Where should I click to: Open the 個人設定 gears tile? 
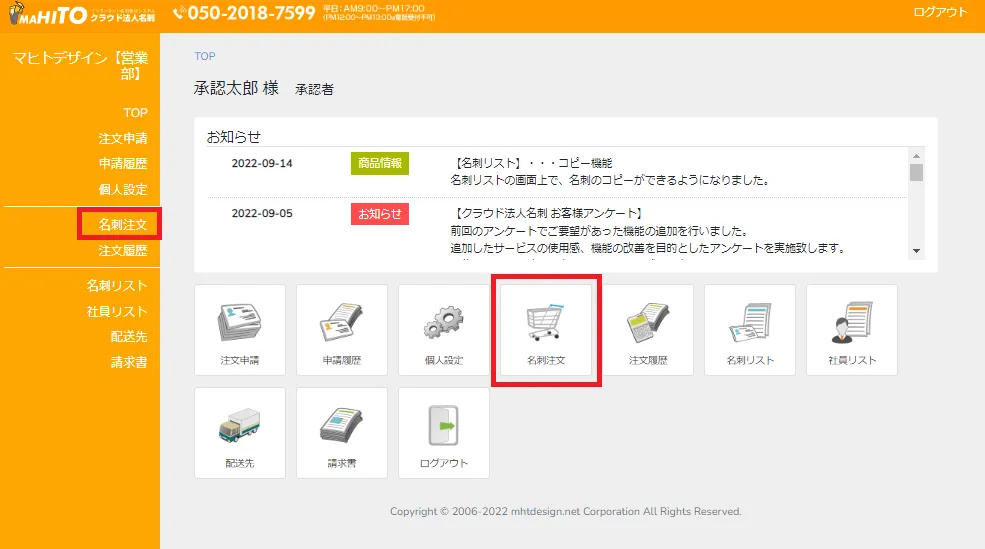coord(444,330)
